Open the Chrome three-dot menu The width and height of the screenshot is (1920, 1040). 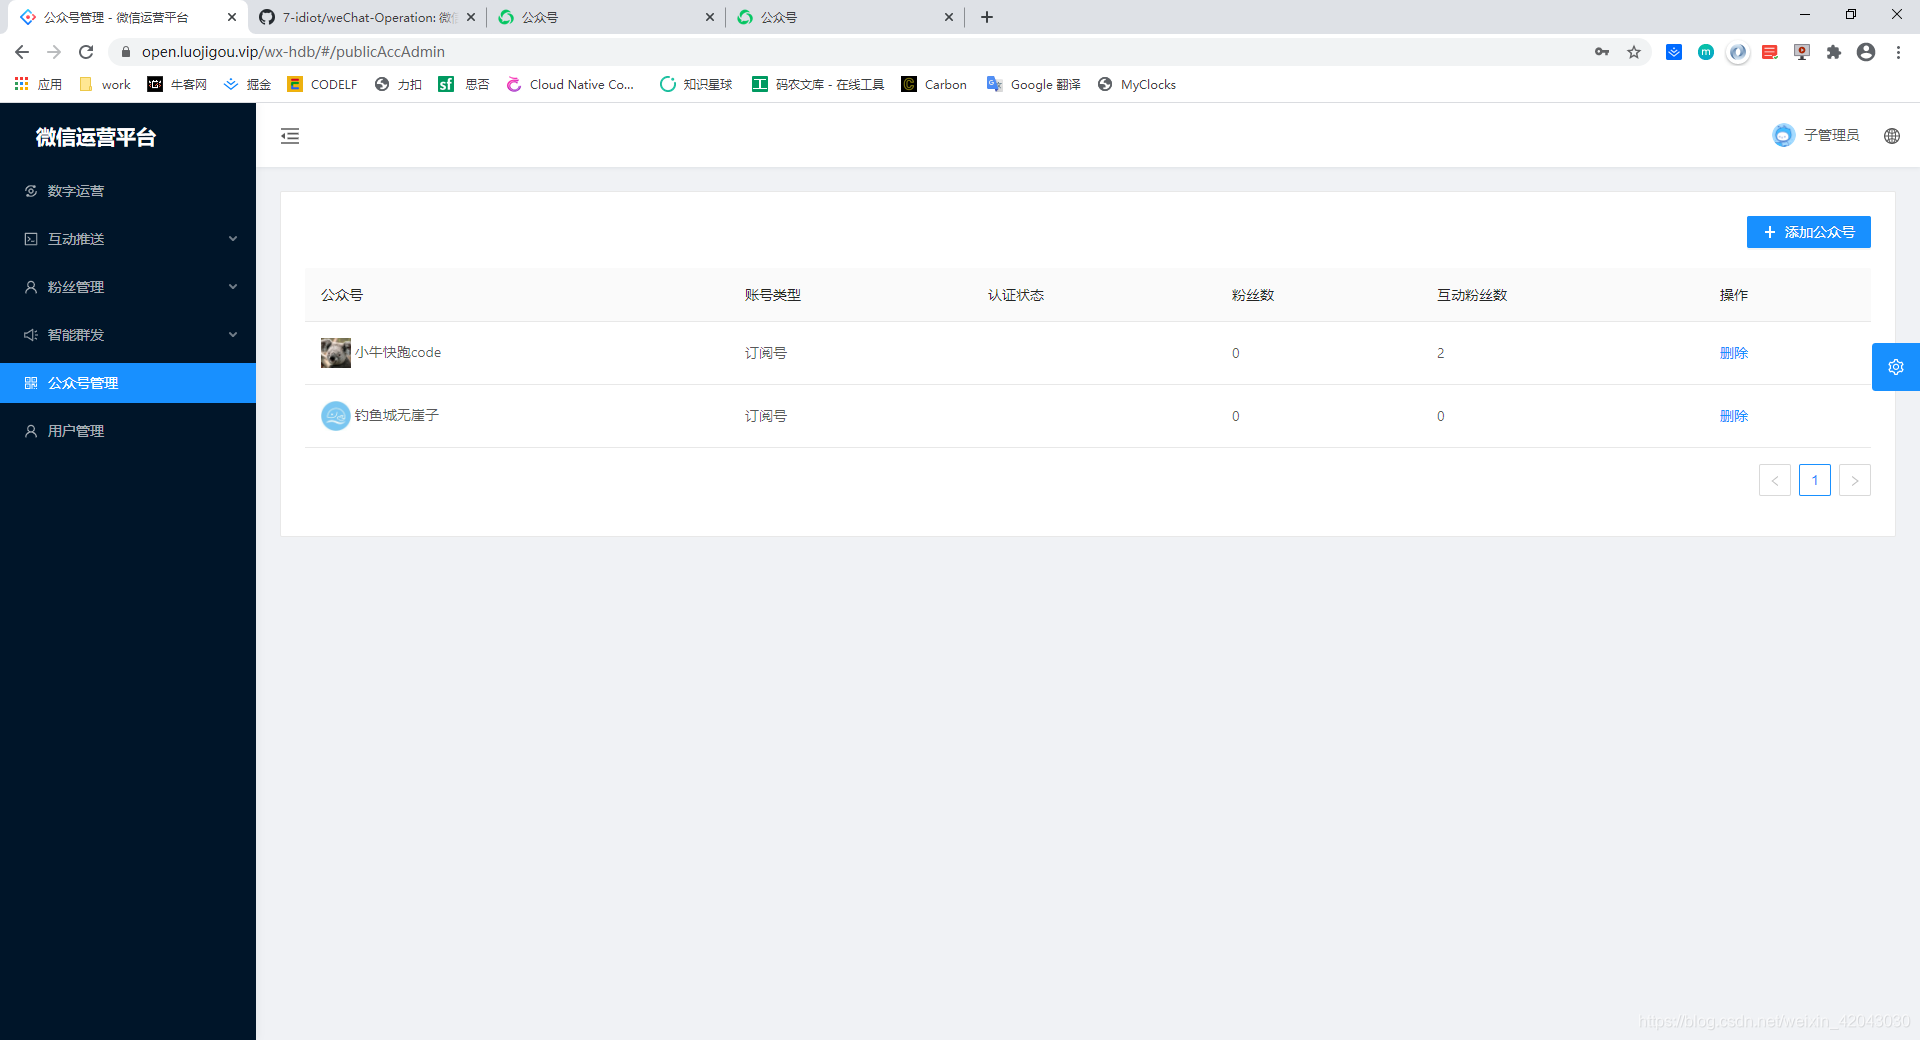[1898, 52]
